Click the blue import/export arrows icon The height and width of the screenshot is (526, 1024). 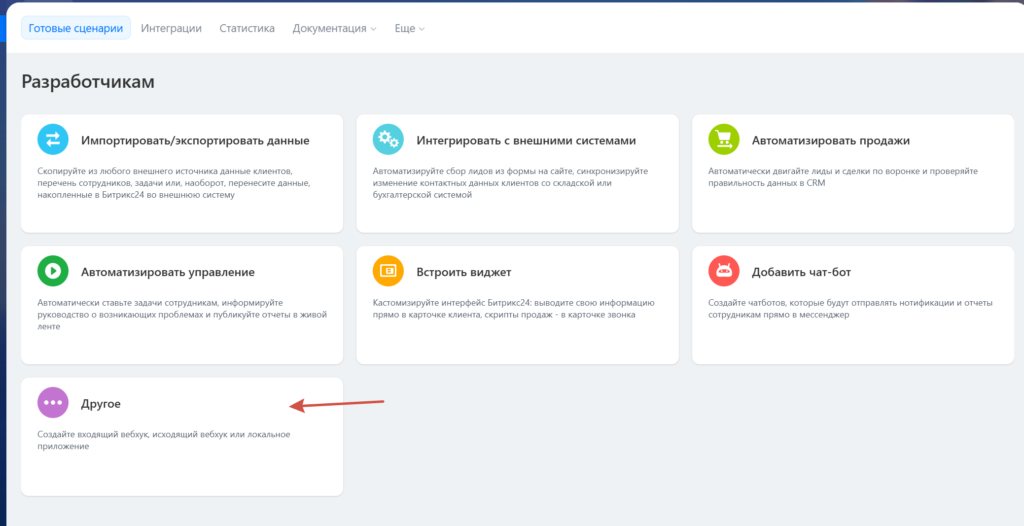52,140
